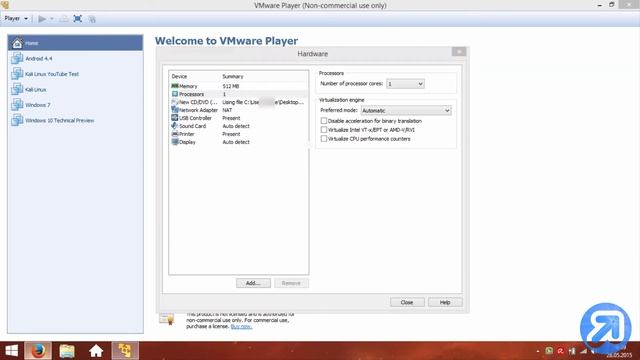Select the Windows 7 virtual machine
Screen dimensions: 640x360
(75, 105)
